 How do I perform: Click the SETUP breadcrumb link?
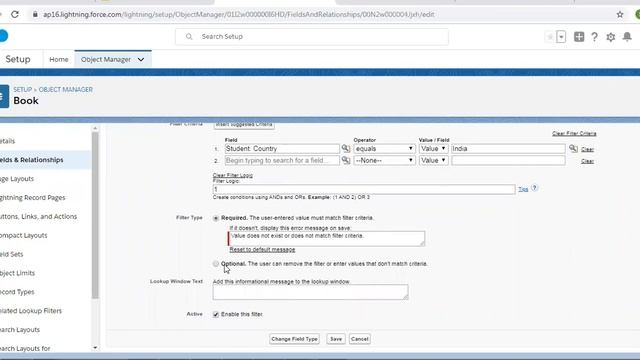(x=22, y=89)
